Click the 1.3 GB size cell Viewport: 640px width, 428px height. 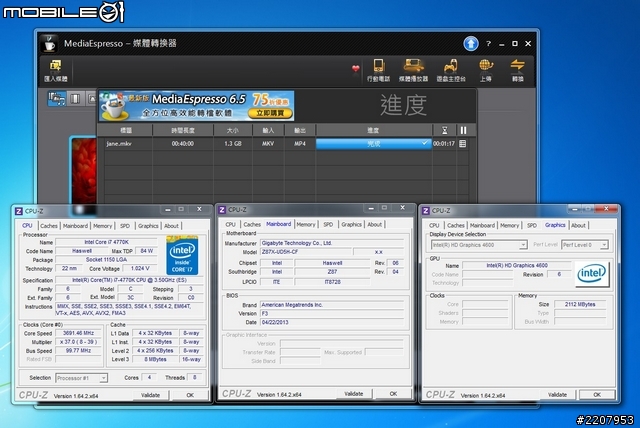(x=233, y=144)
